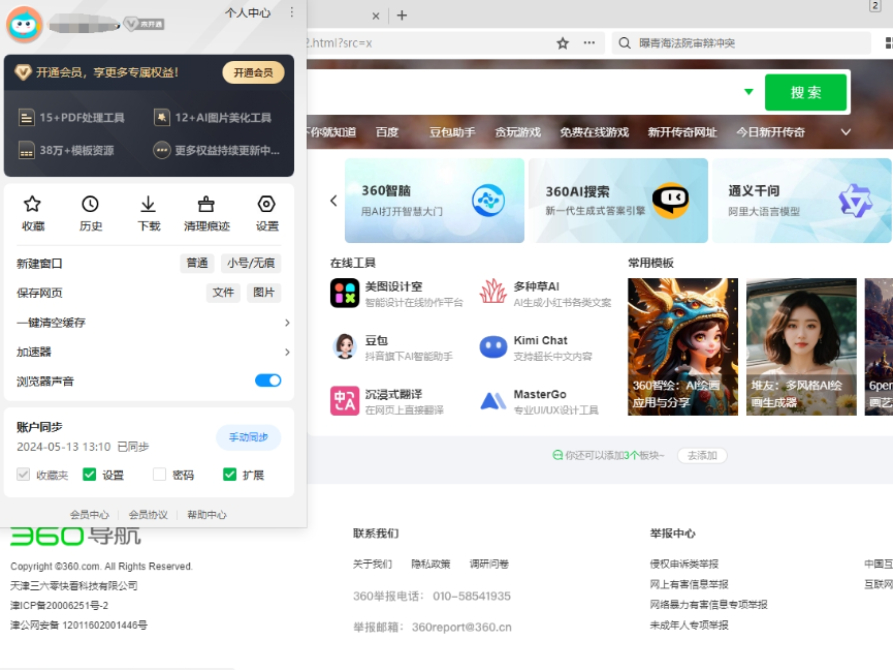Click green 搜索 button
The image size is (893, 670).
(806, 92)
